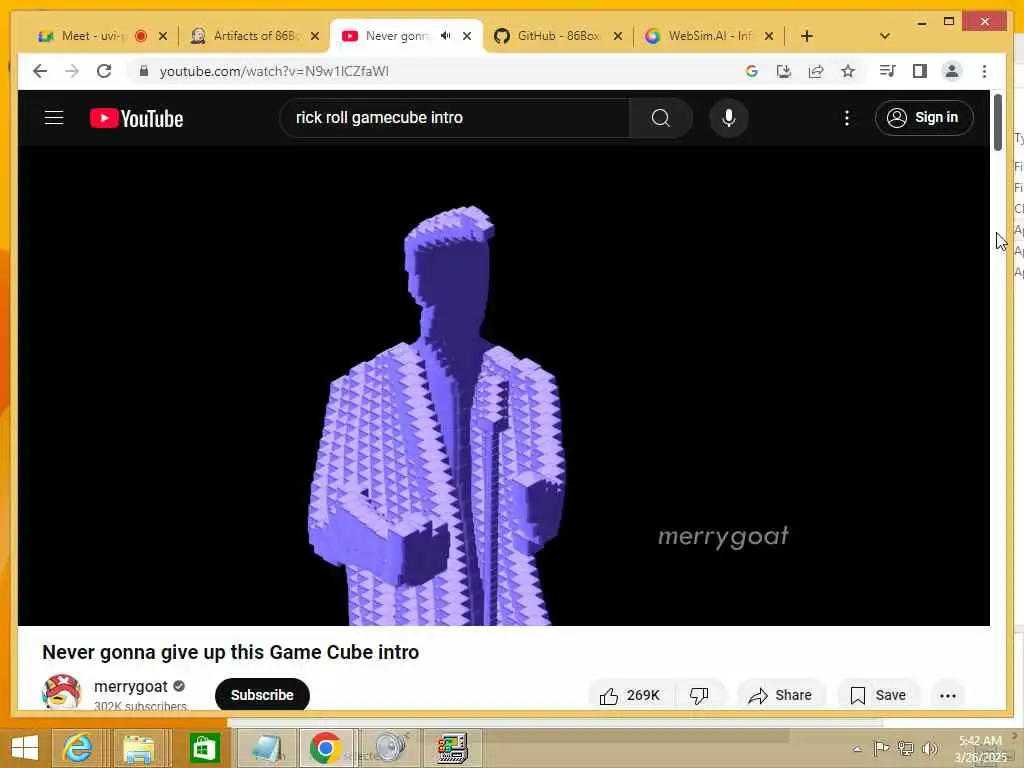
Task: Run the YouTube search magnifier button
Action: coord(660,118)
